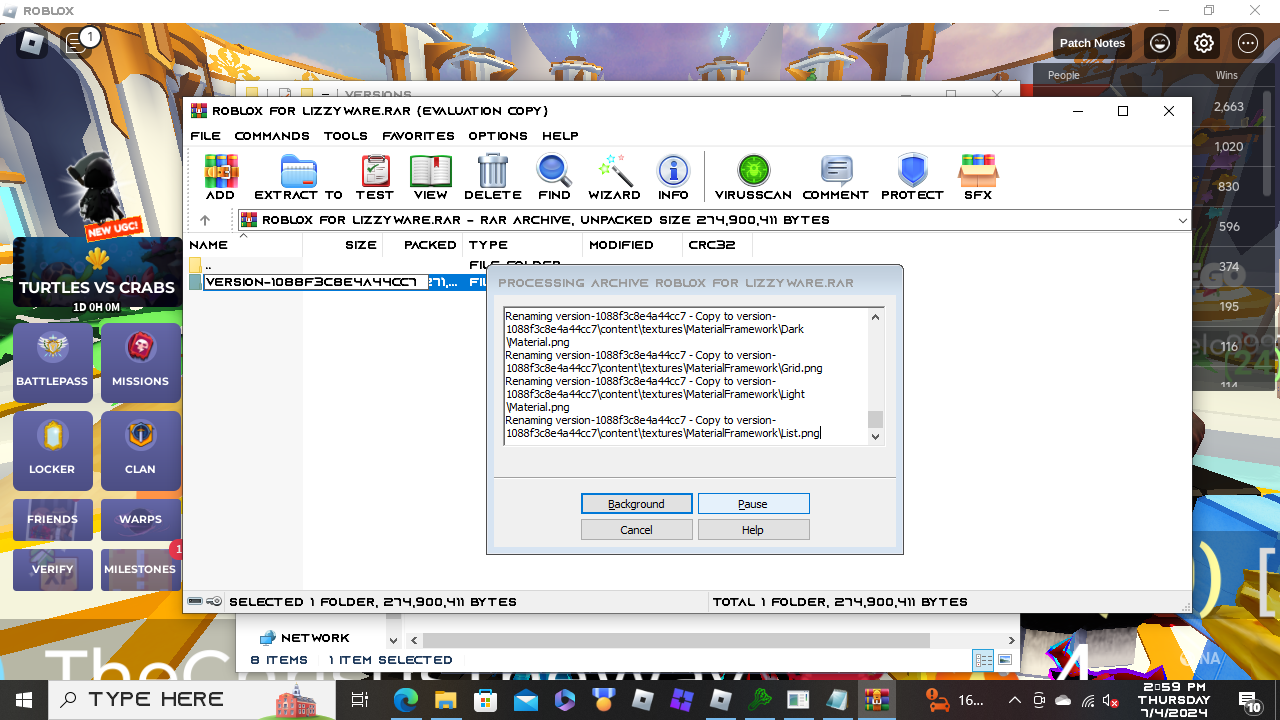This screenshot has height=720, width=1280.
Task: Open Windows Start menu
Action: (23, 699)
